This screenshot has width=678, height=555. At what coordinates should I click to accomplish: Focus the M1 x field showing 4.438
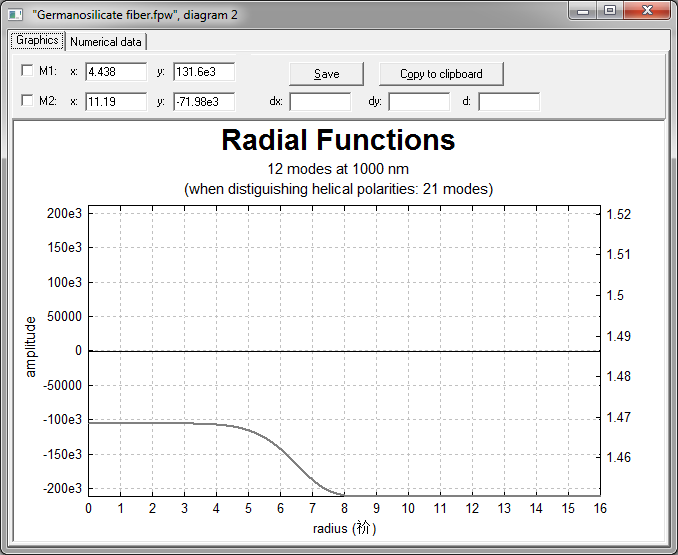[x=116, y=72]
